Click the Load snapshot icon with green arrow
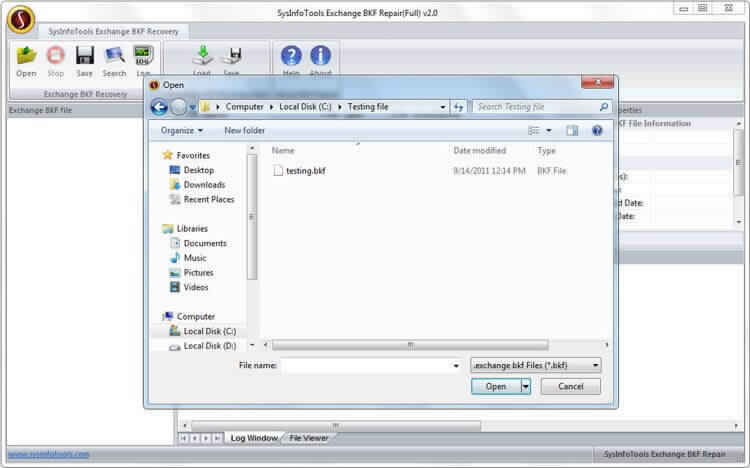 [202, 56]
